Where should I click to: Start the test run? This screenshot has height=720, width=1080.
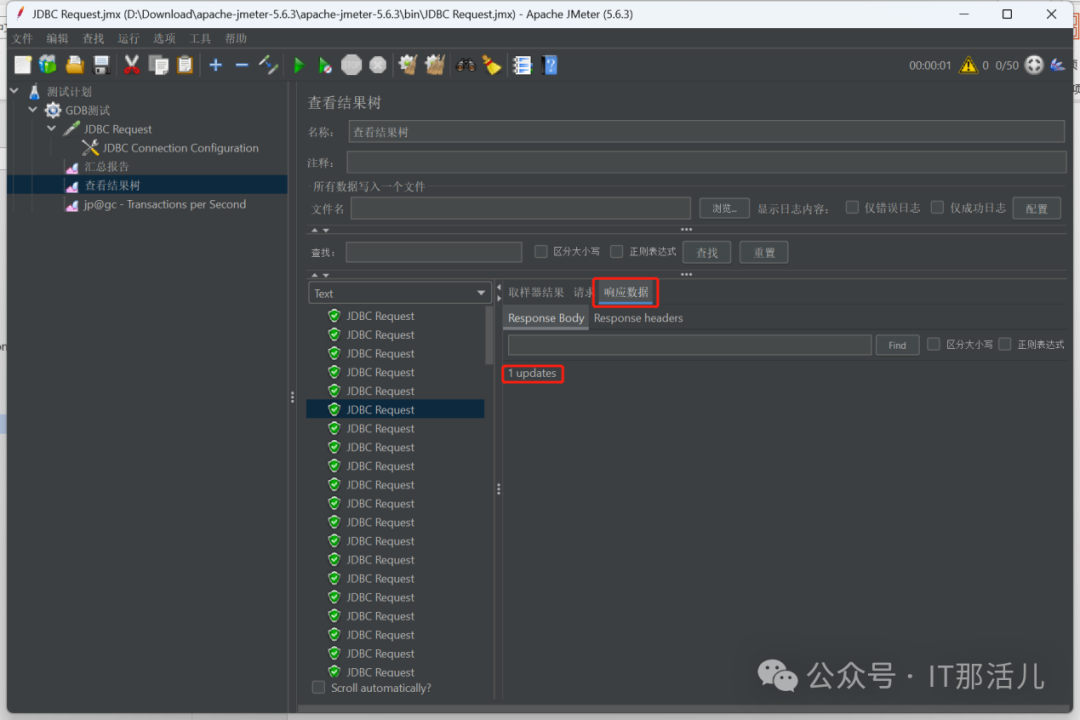tap(299, 65)
